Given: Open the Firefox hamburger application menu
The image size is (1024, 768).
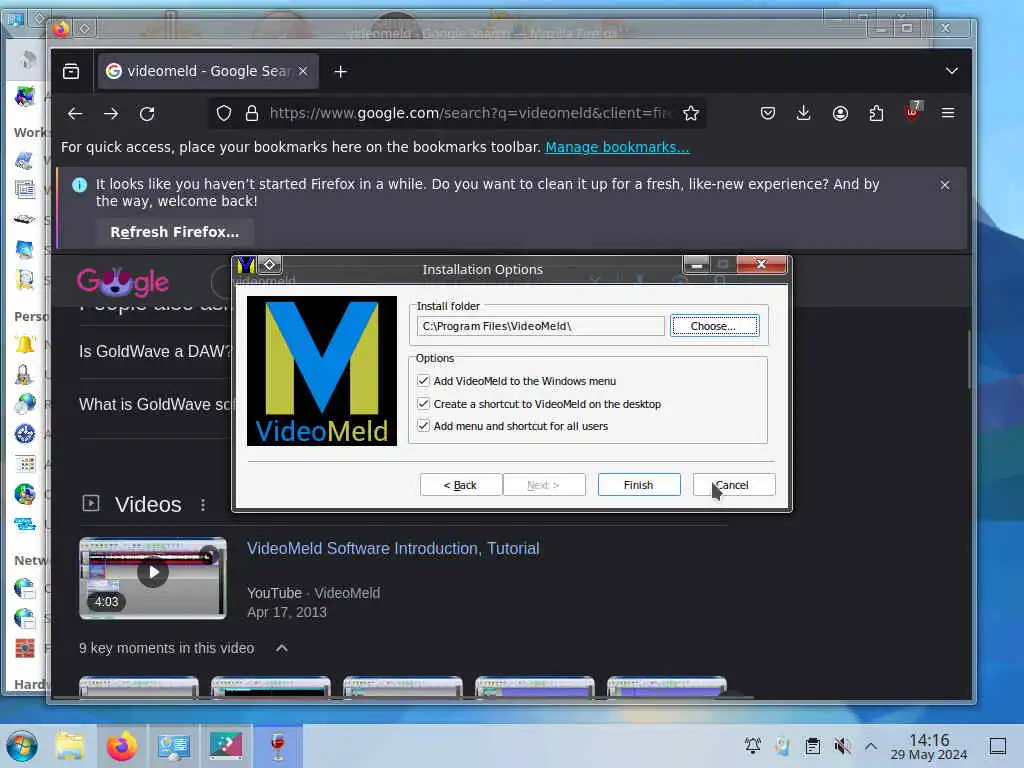Looking at the screenshot, I should click(948, 114).
